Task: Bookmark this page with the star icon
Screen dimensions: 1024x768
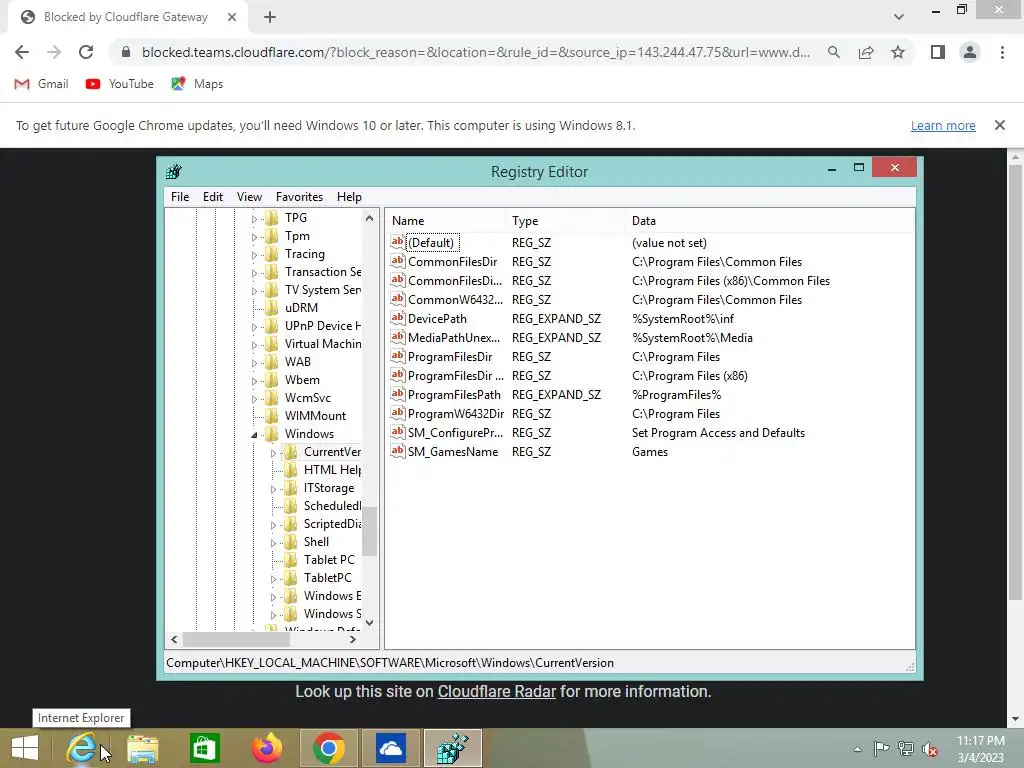Action: 898,52
